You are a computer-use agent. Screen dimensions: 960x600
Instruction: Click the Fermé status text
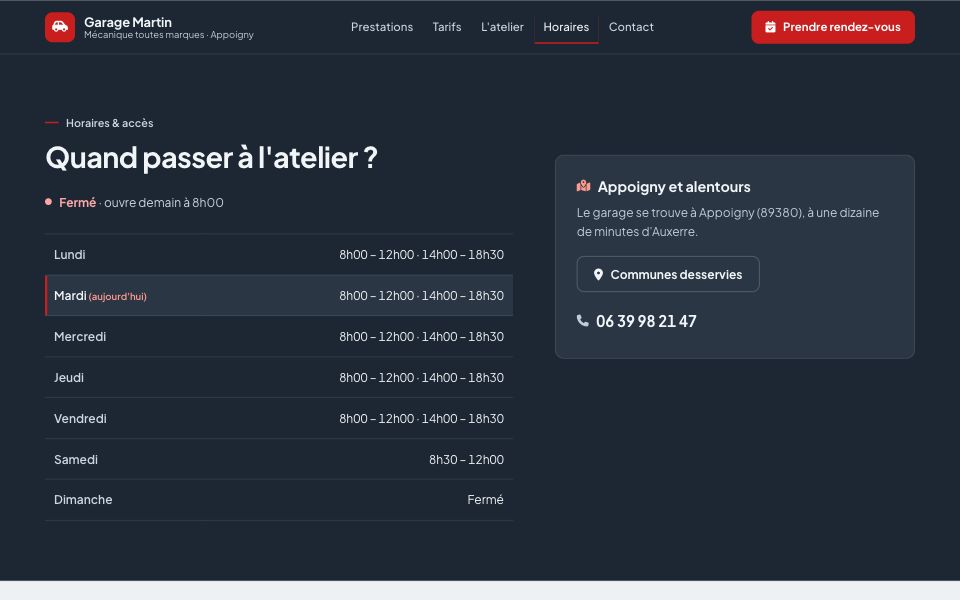click(x=77, y=203)
